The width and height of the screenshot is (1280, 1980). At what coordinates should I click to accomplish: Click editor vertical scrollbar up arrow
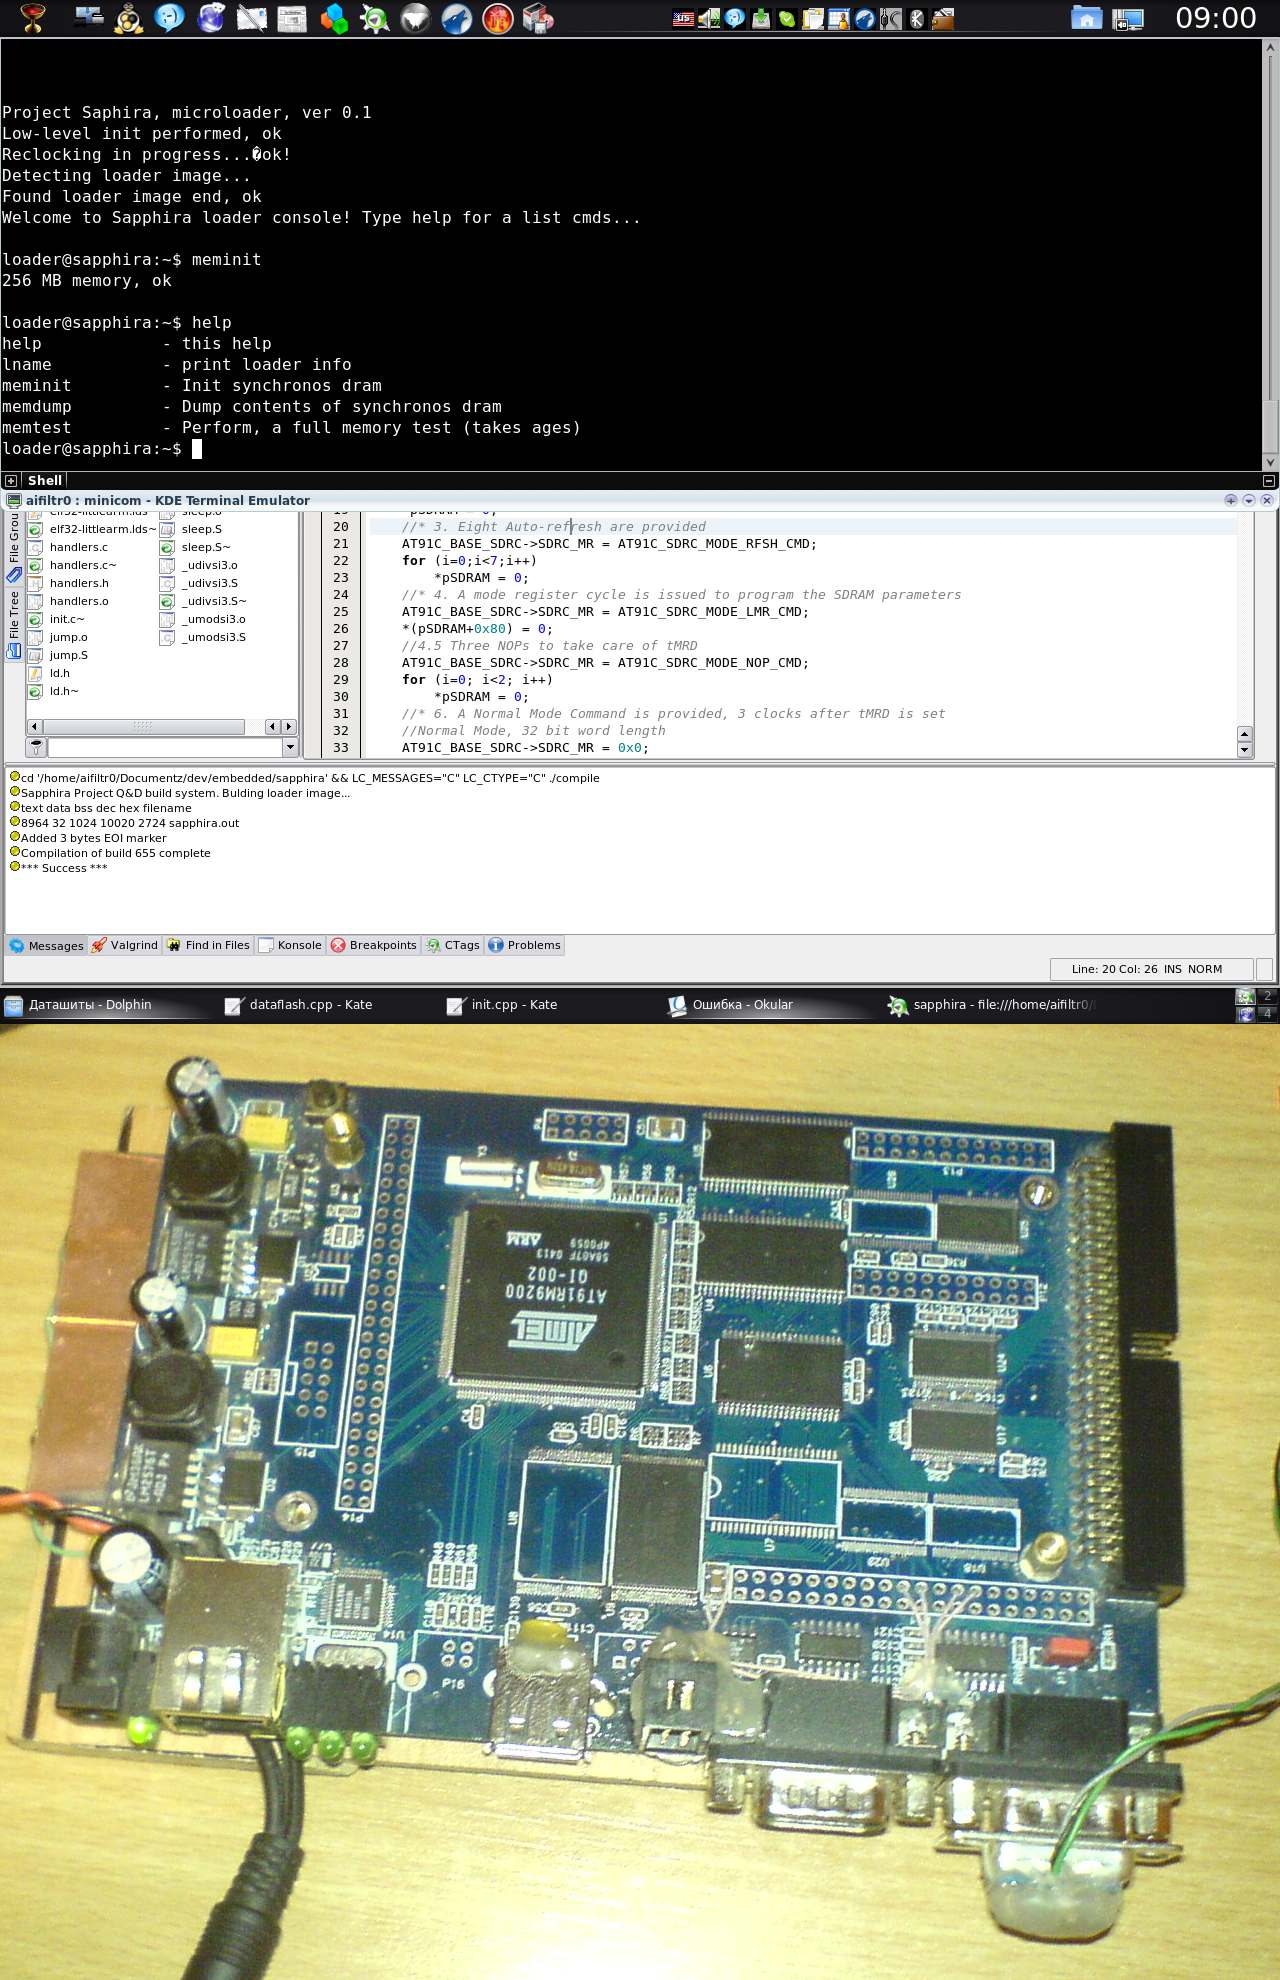tap(1245, 734)
